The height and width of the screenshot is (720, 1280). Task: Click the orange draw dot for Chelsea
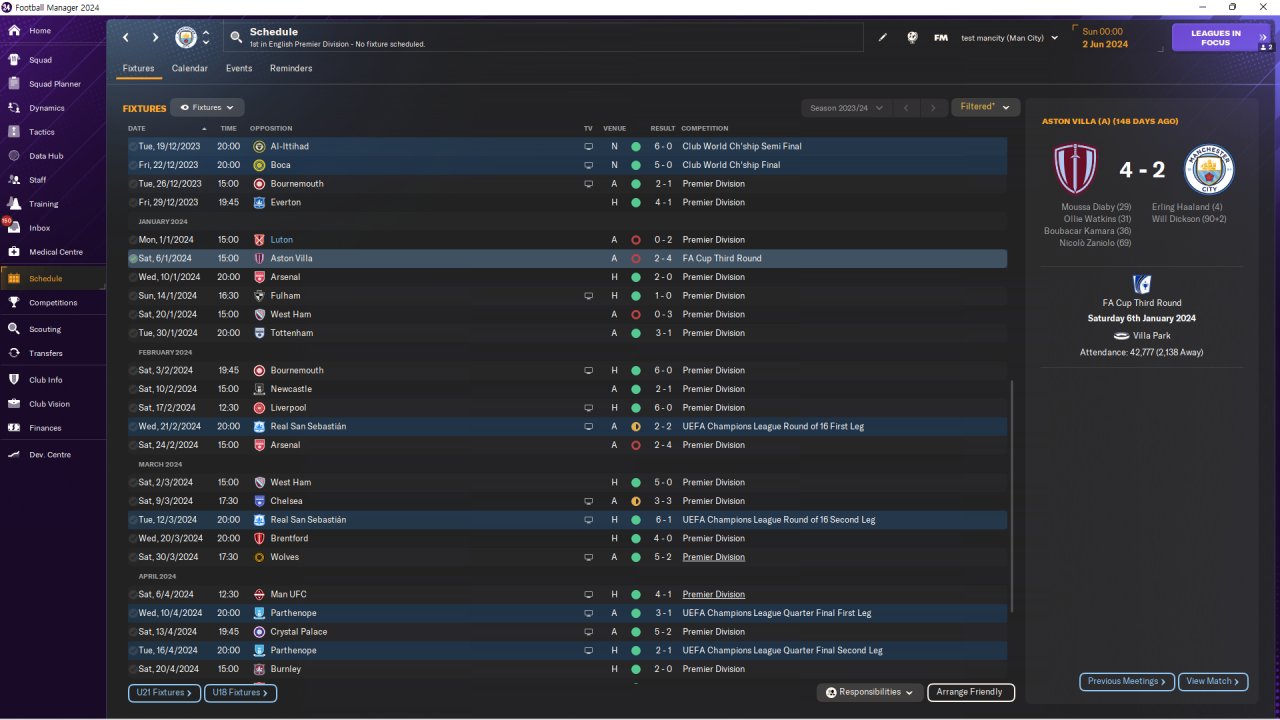click(635, 501)
